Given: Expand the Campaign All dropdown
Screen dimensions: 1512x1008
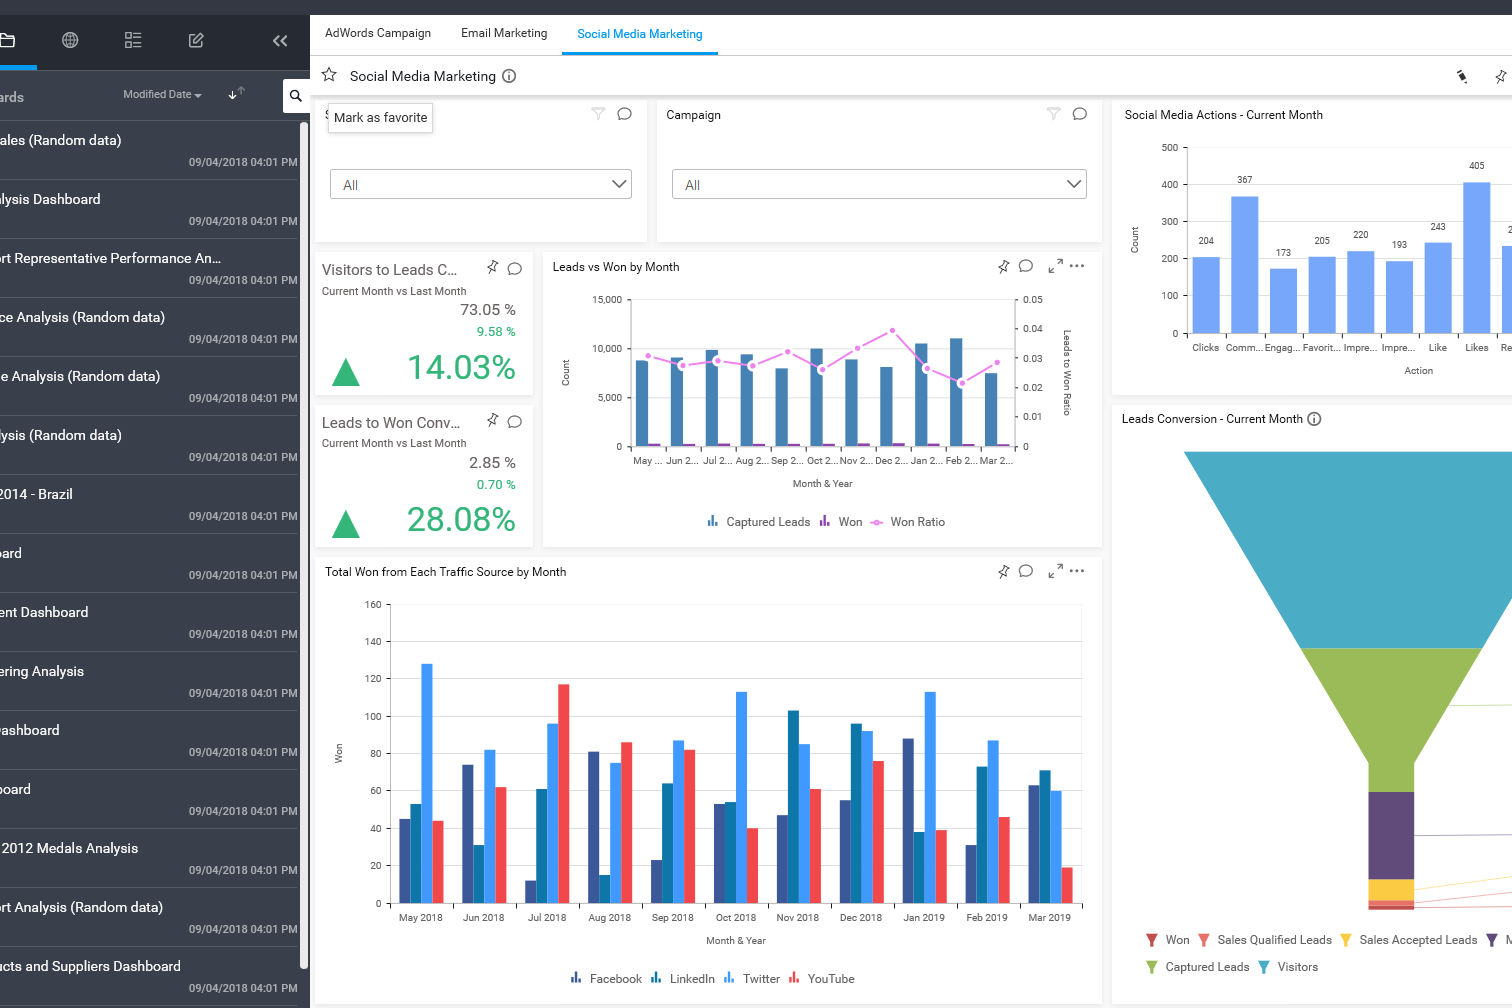Looking at the screenshot, I should 879,184.
